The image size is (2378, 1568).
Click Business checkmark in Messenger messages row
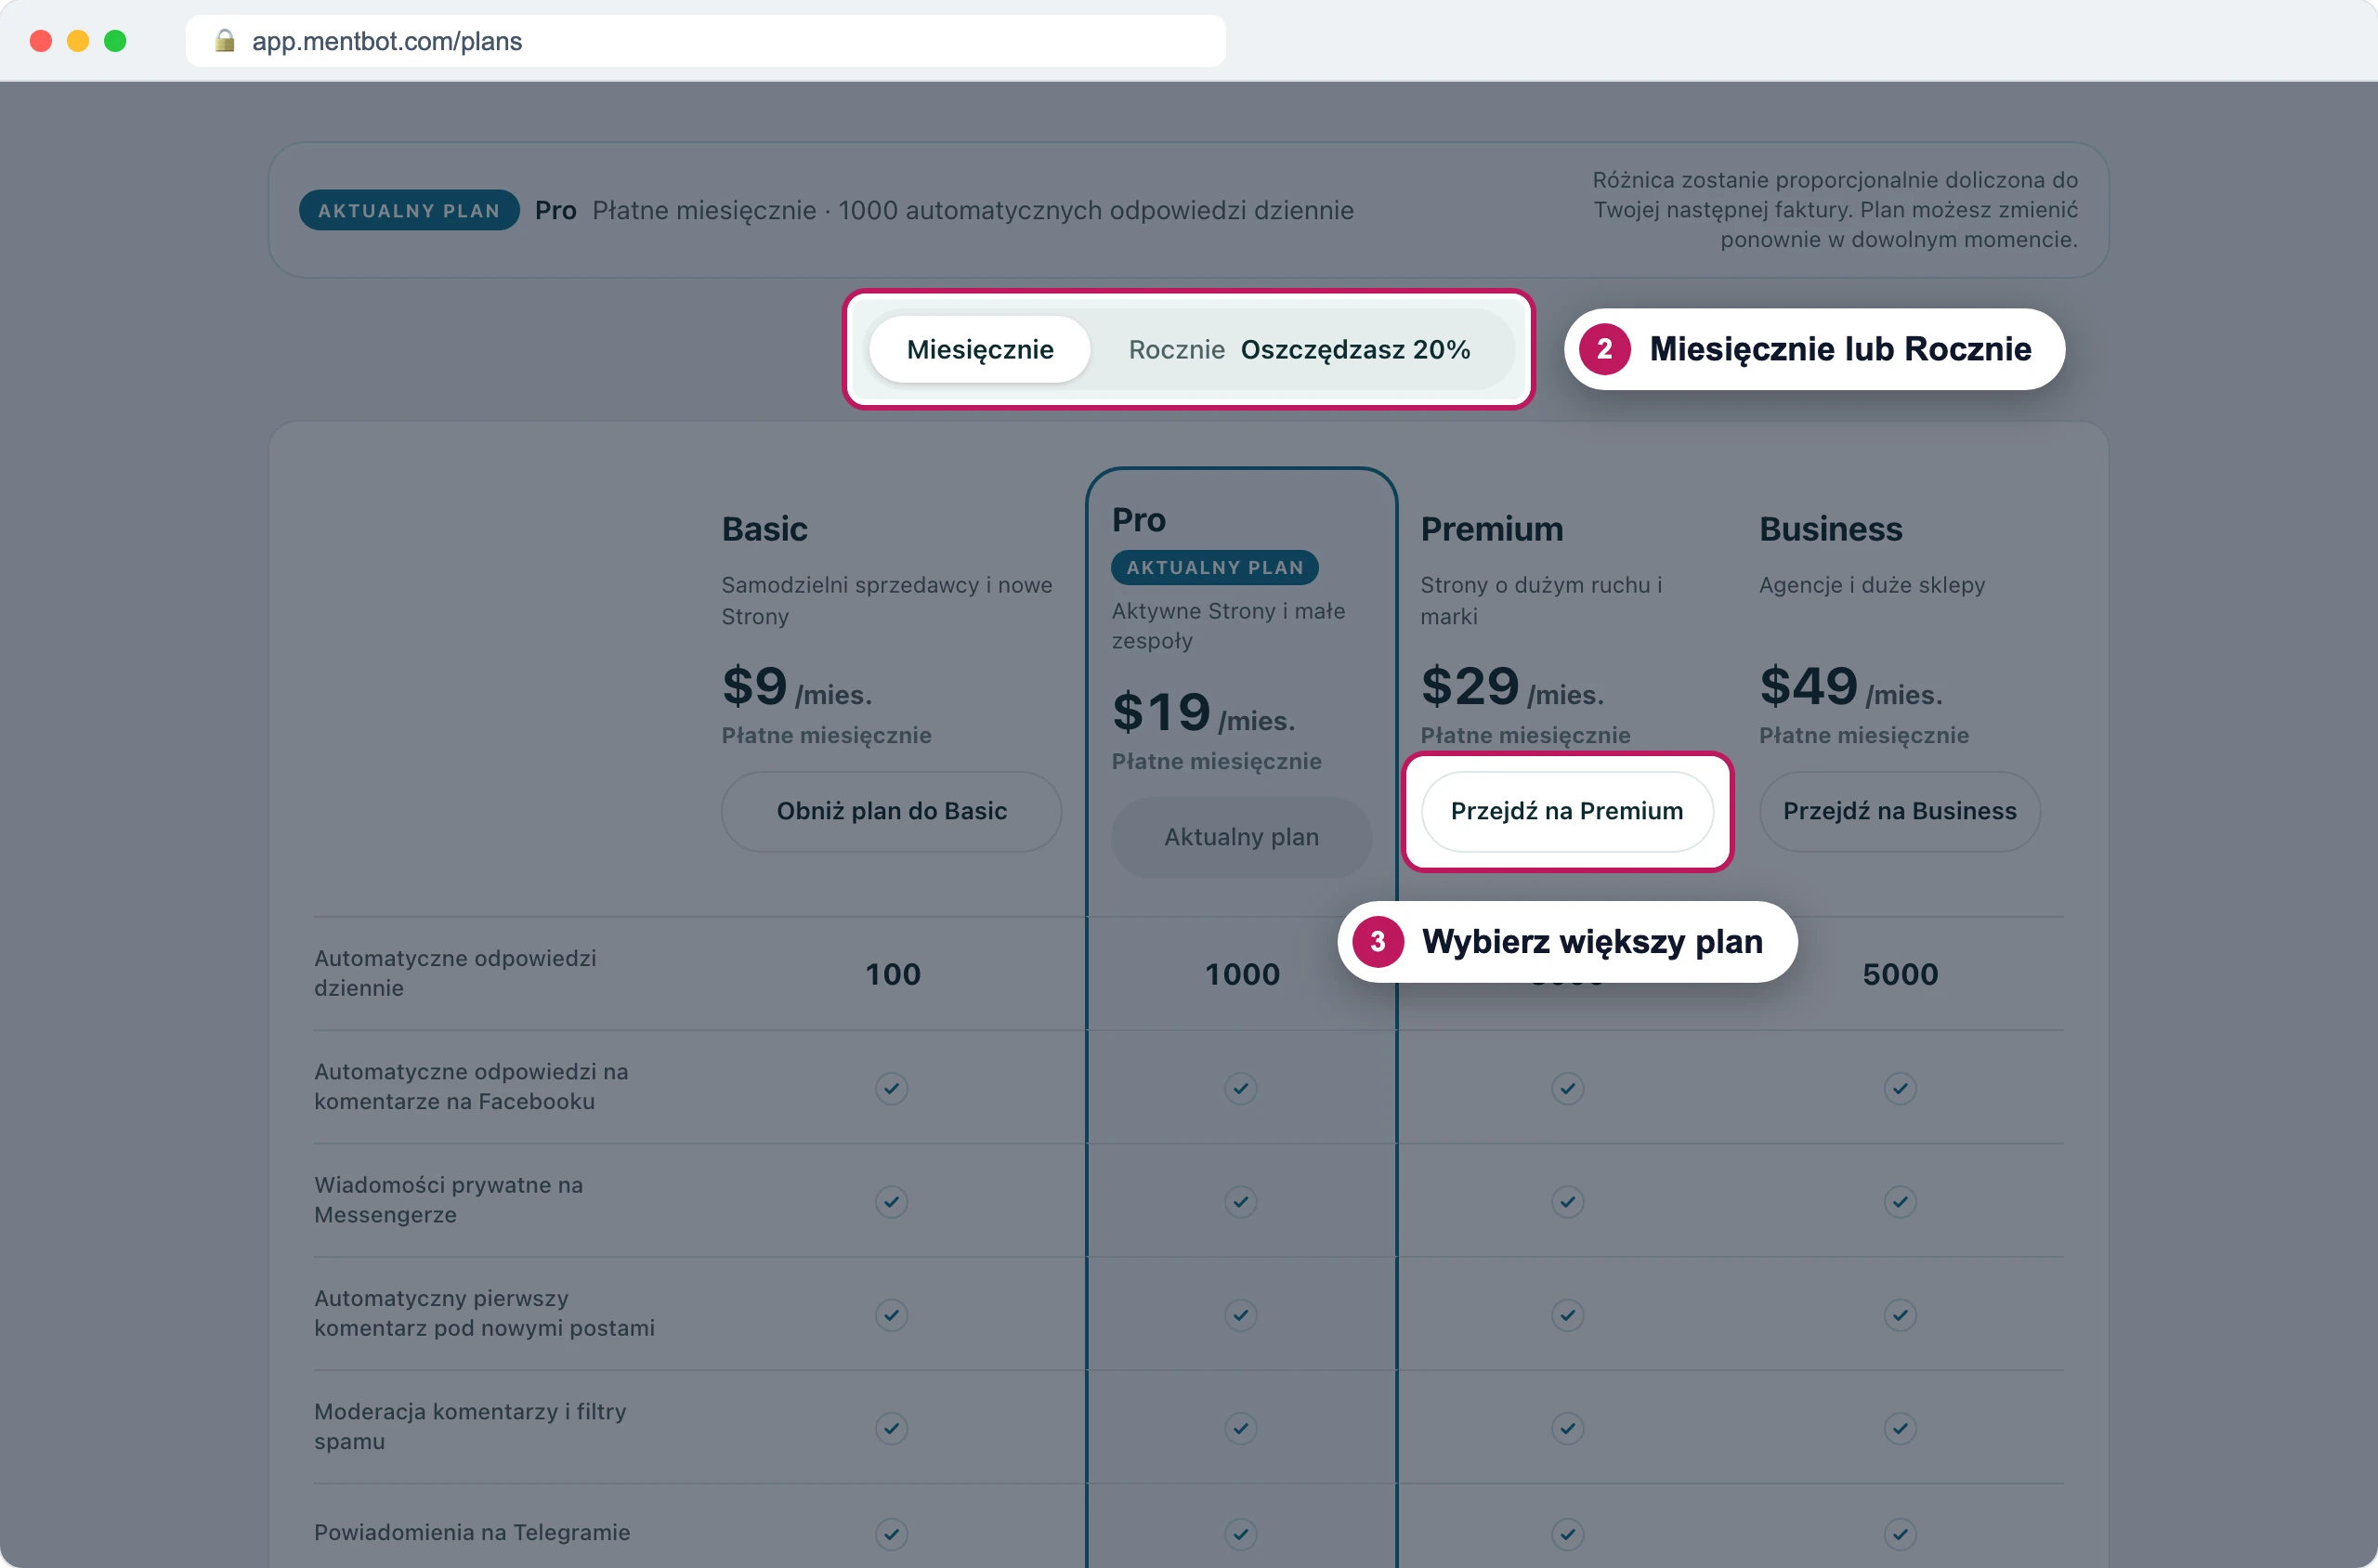(1900, 1201)
